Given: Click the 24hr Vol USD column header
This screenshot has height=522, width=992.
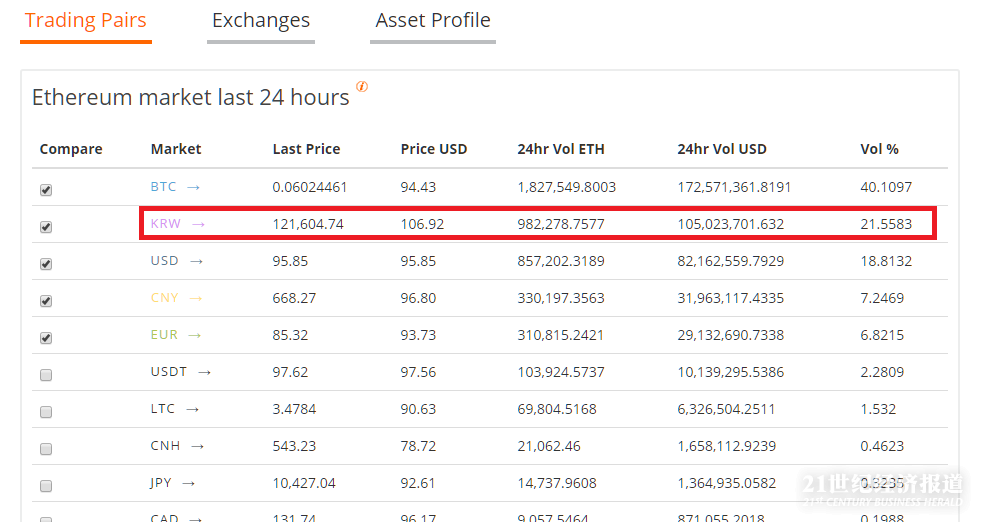Looking at the screenshot, I should point(721,149).
